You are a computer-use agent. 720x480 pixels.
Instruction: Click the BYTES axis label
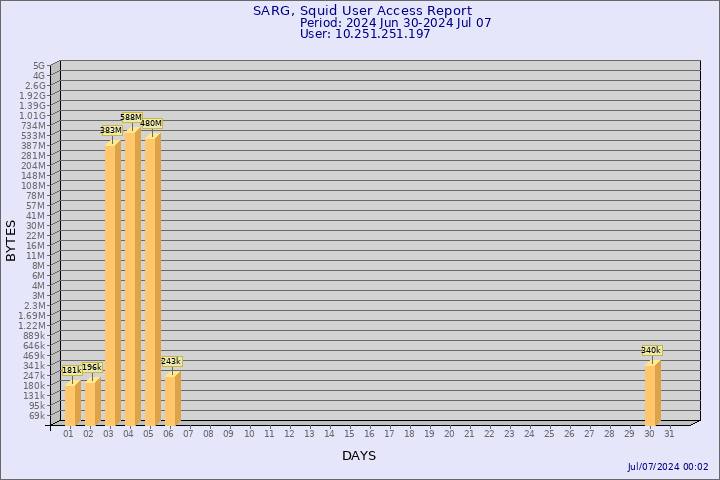[x=11, y=240]
